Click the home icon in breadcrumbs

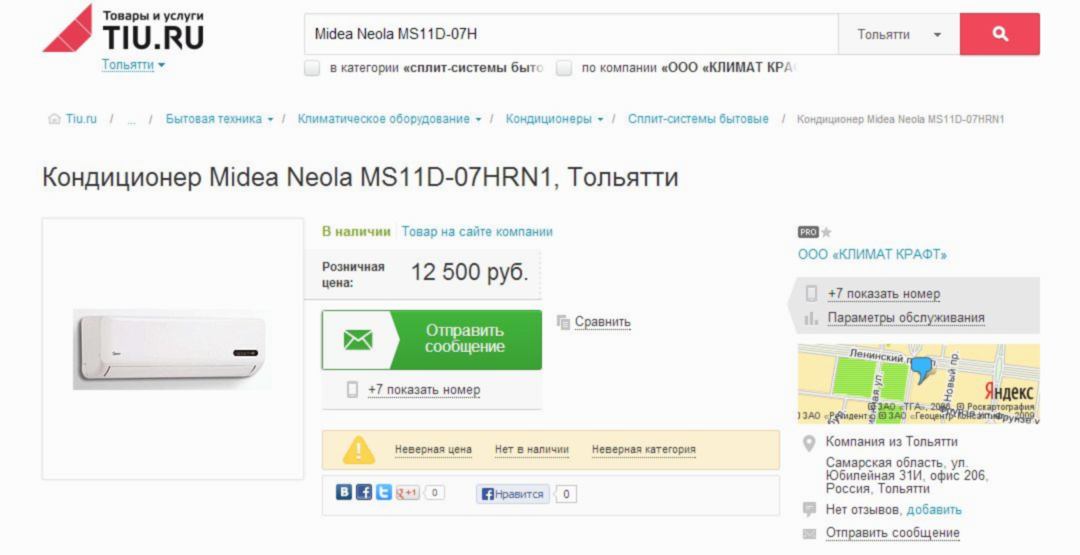[54, 119]
